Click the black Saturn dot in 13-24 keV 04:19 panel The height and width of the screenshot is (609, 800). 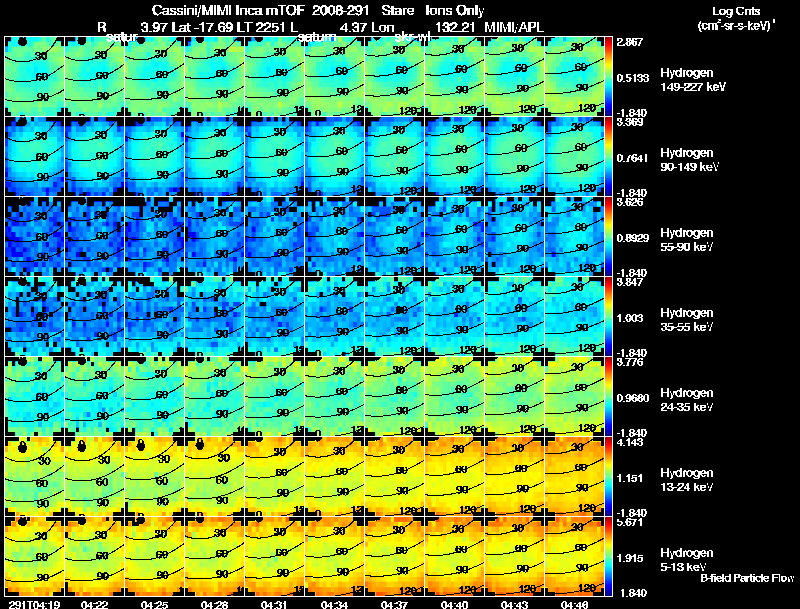(x=22, y=447)
